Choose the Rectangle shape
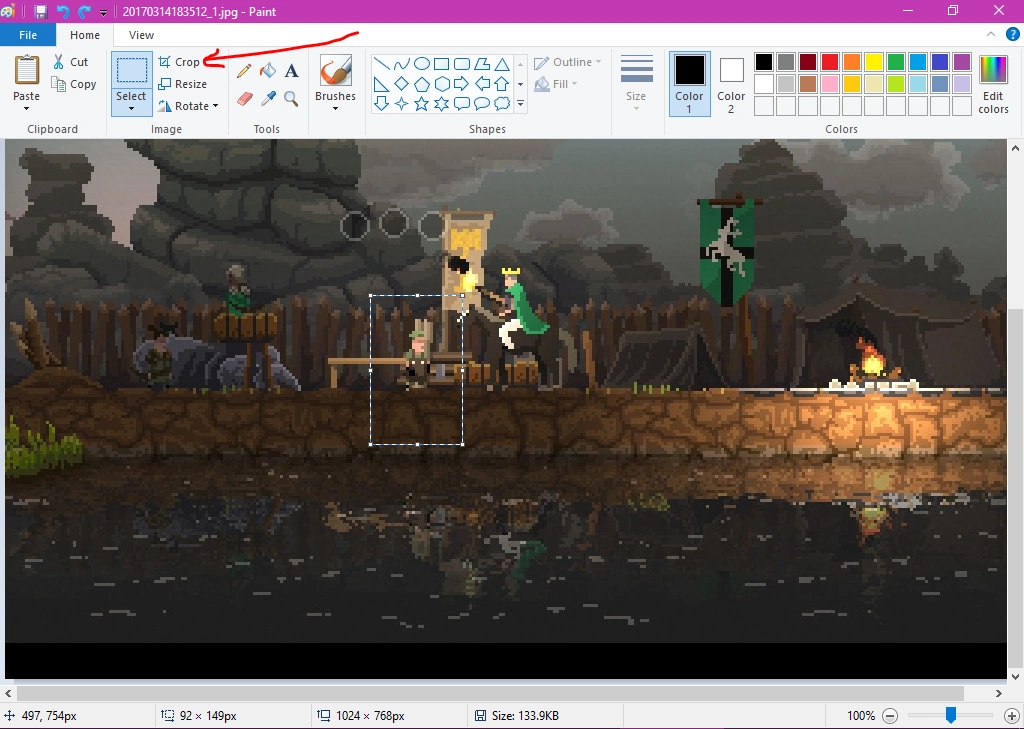The width and height of the screenshot is (1024, 729). pos(441,63)
